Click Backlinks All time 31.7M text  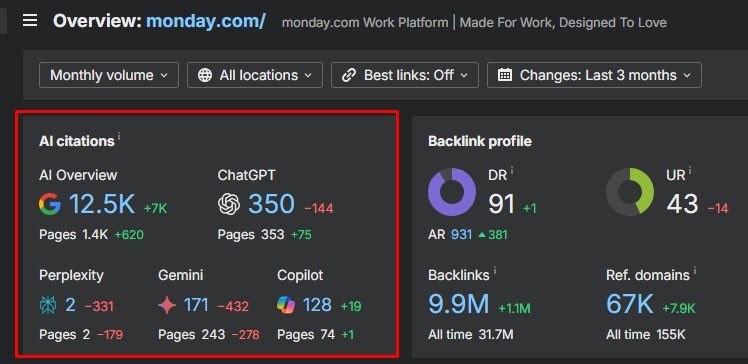pos(471,335)
